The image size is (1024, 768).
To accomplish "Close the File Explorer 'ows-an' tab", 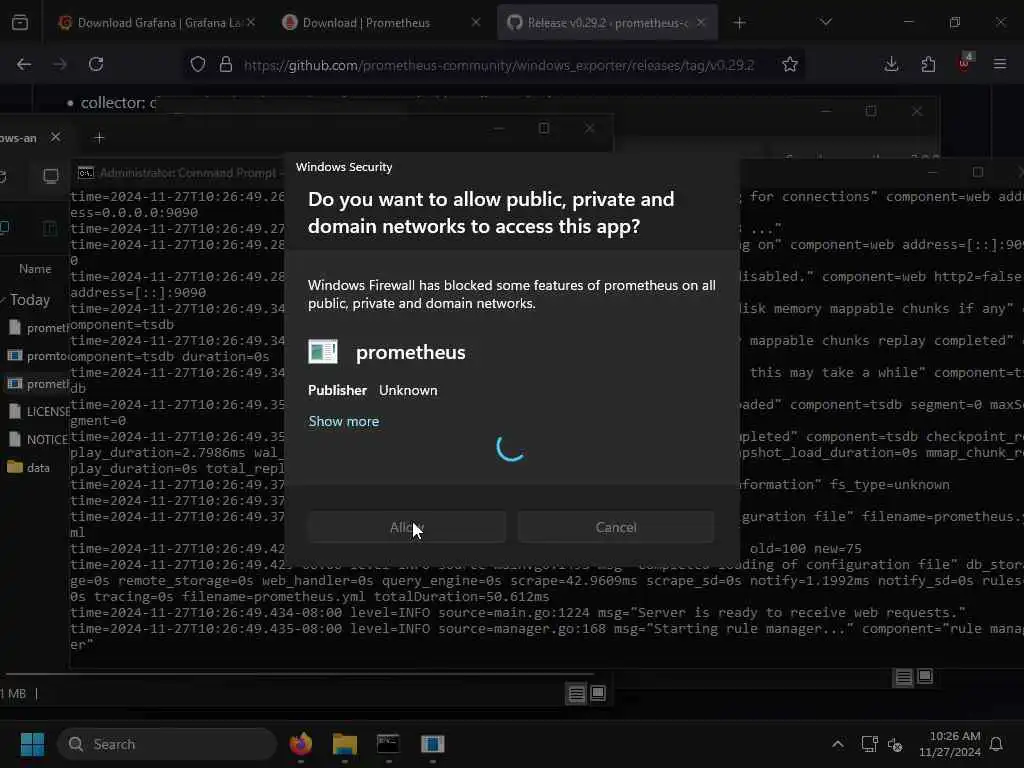I will pyautogui.click(x=56, y=137).
